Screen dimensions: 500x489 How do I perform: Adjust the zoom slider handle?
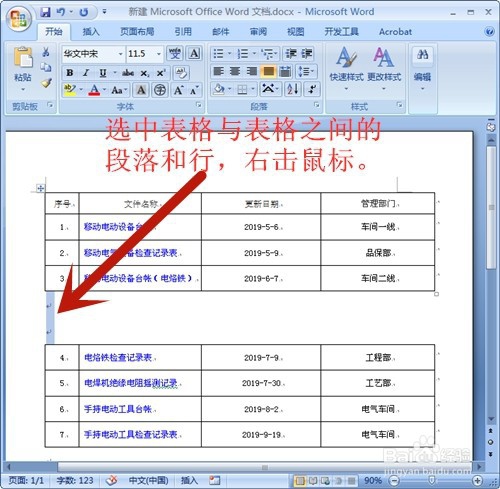pyautogui.click(x=432, y=480)
